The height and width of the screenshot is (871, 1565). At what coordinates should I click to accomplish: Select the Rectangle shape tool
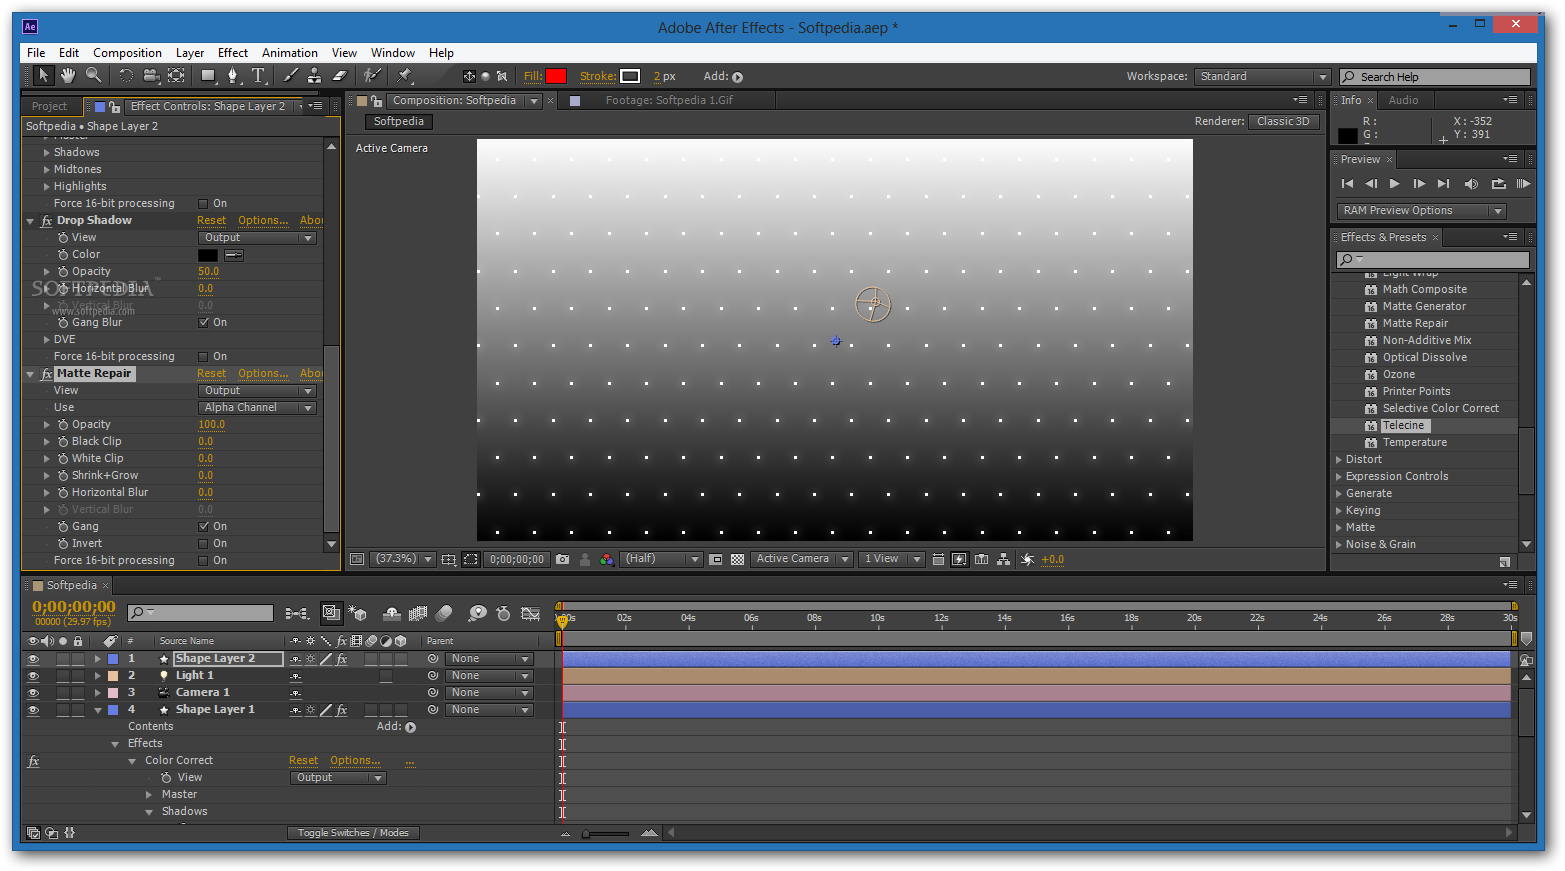point(208,76)
